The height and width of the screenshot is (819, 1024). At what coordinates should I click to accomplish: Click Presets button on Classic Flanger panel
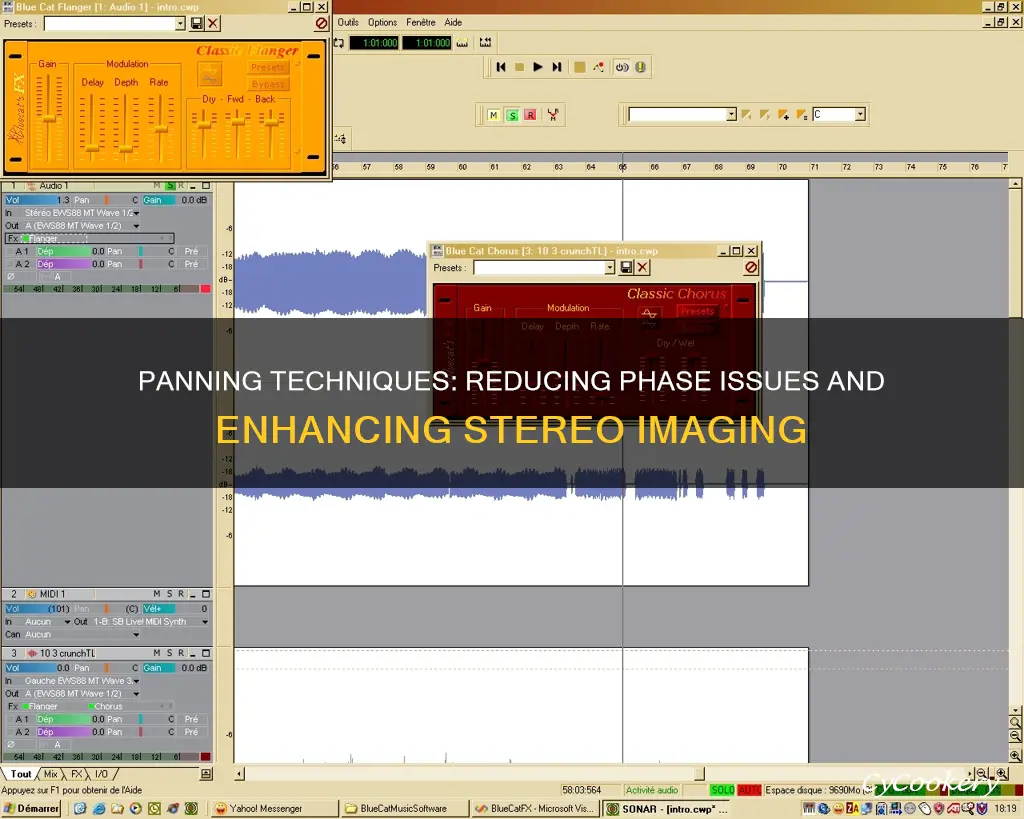click(x=268, y=67)
